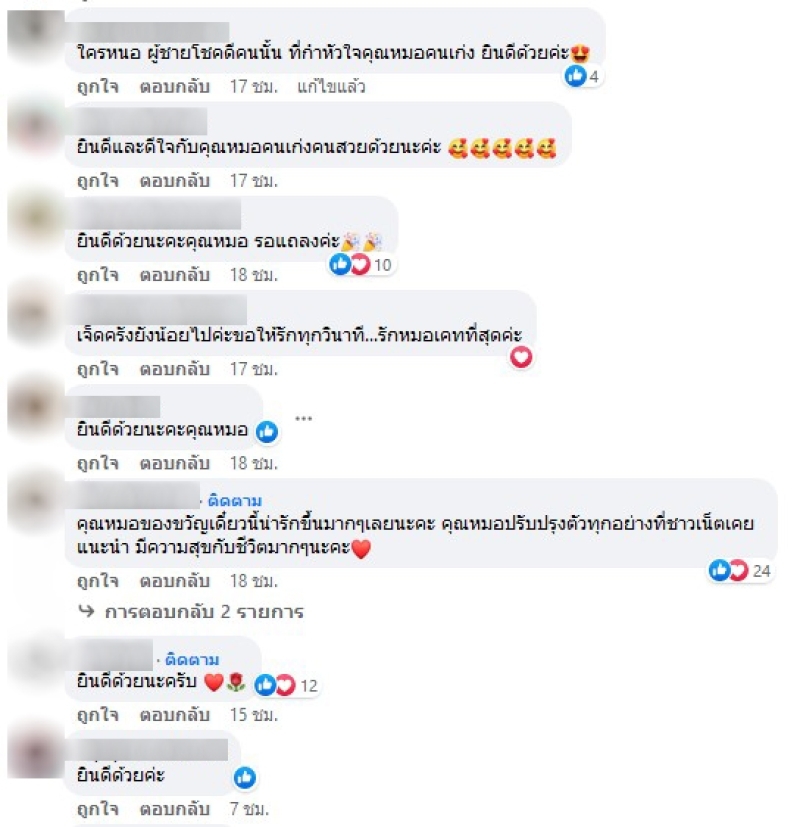This screenshot has height=827, width=800.
Task: Open the first commenter's avatar
Action: 36,36
